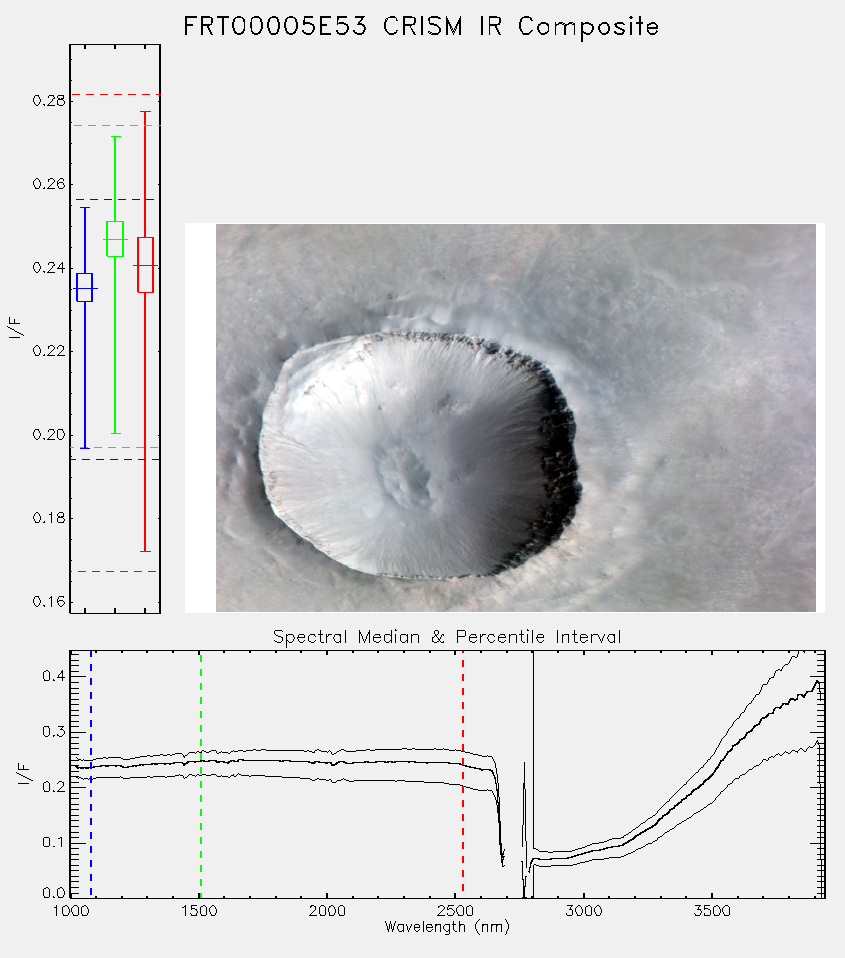Click the red box in the boxplot
This screenshot has height=958, width=845.
point(145,265)
